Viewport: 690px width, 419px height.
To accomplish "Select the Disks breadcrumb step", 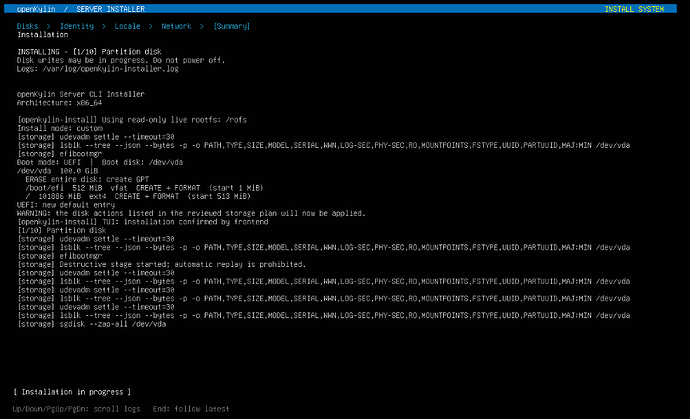I will 27,26.
